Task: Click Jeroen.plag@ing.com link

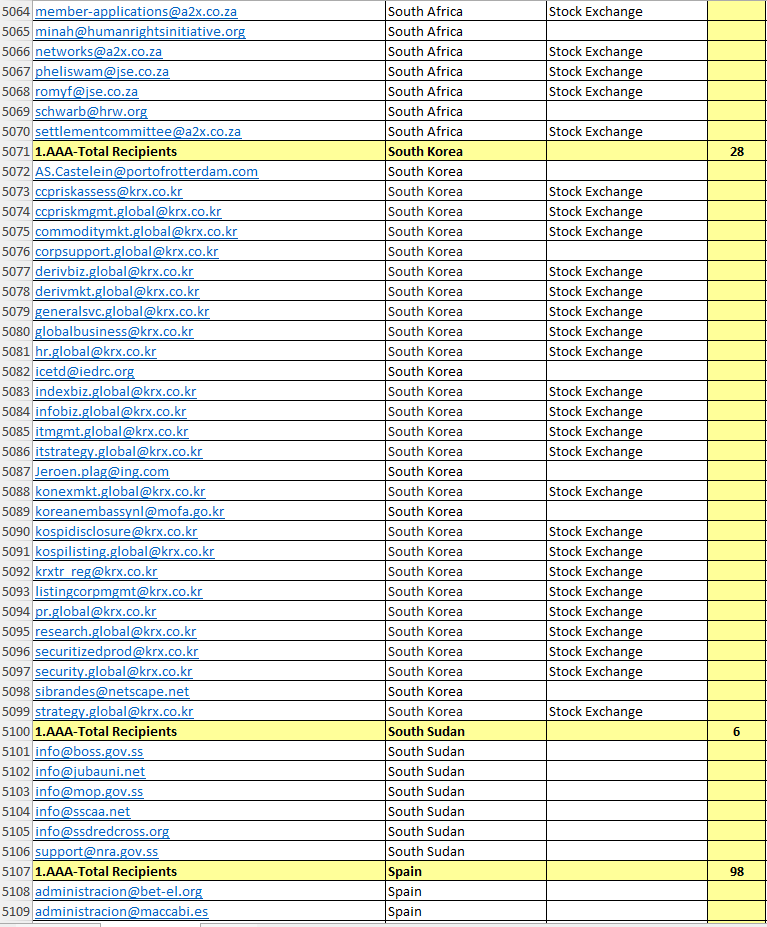Action: [x=102, y=472]
